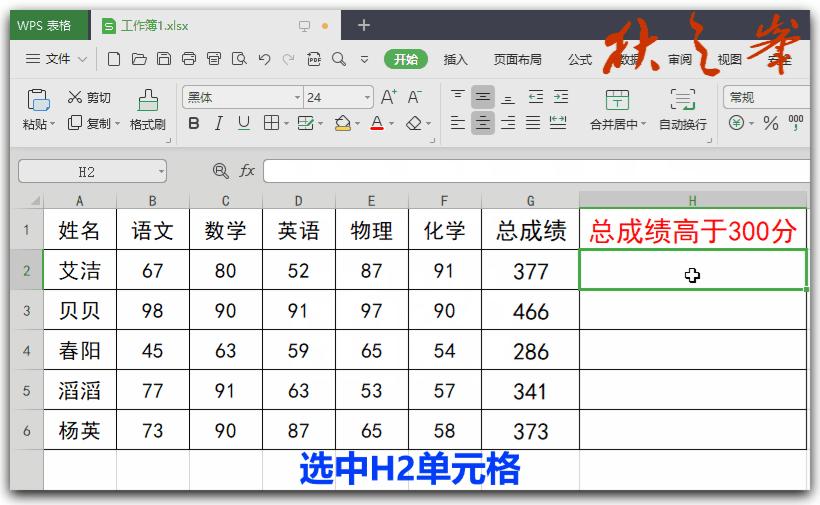The height and width of the screenshot is (505, 820).
Task: Click the currency format yen icon
Action: point(736,123)
